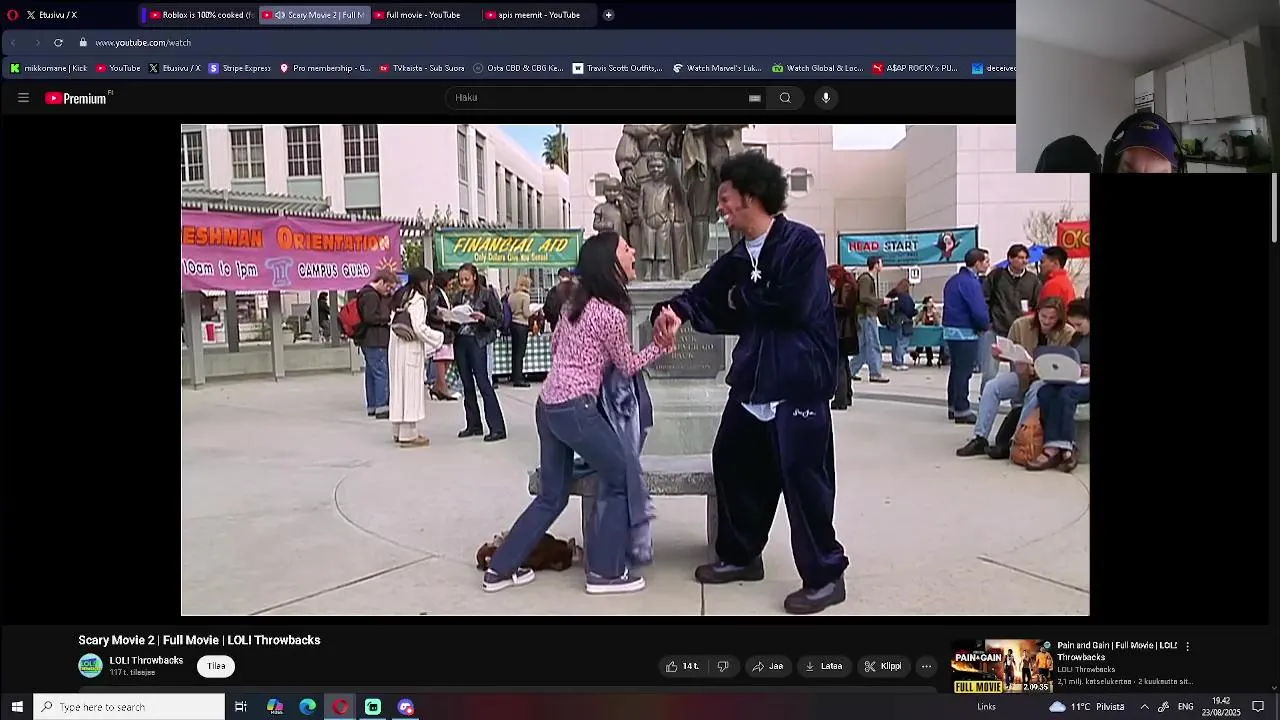Go to the YouTube Premium home logo
Screen dimensions: 1280x720
[x=78, y=98]
